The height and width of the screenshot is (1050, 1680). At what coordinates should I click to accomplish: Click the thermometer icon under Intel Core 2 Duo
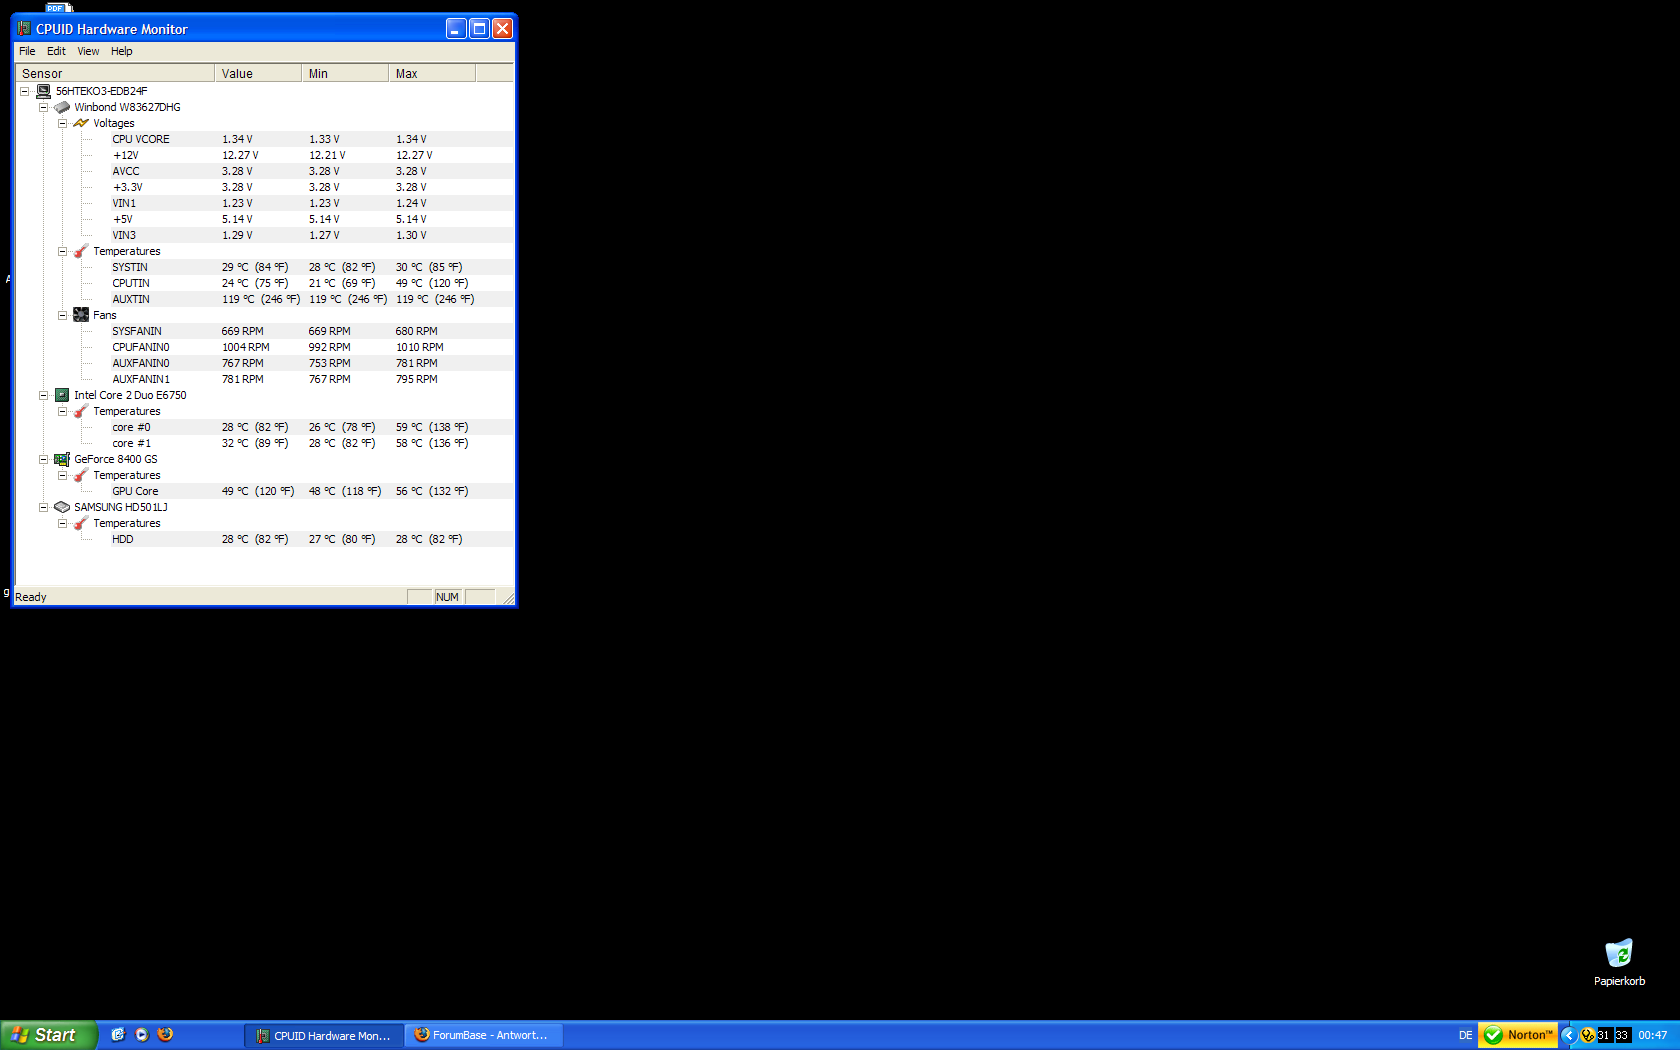click(x=81, y=411)
